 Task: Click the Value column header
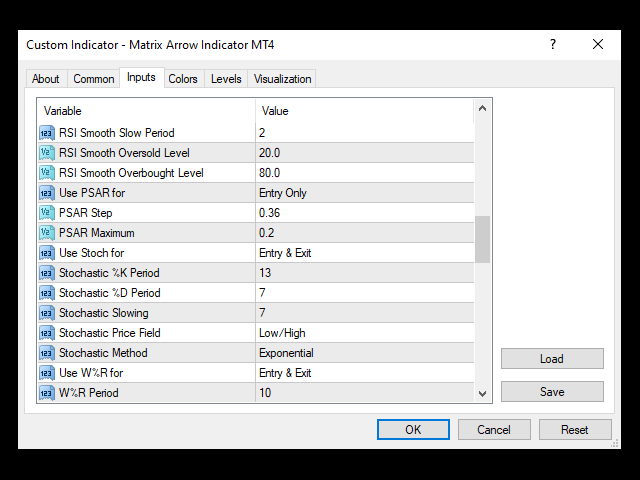365,111
